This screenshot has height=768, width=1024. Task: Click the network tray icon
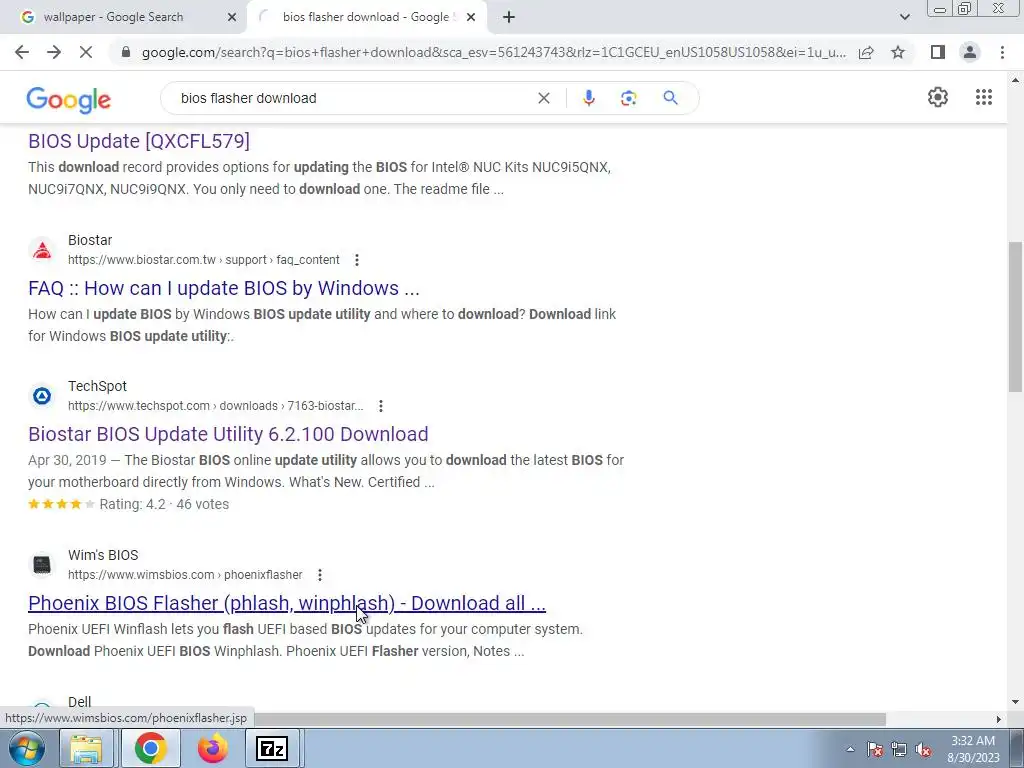click(899, 749)
